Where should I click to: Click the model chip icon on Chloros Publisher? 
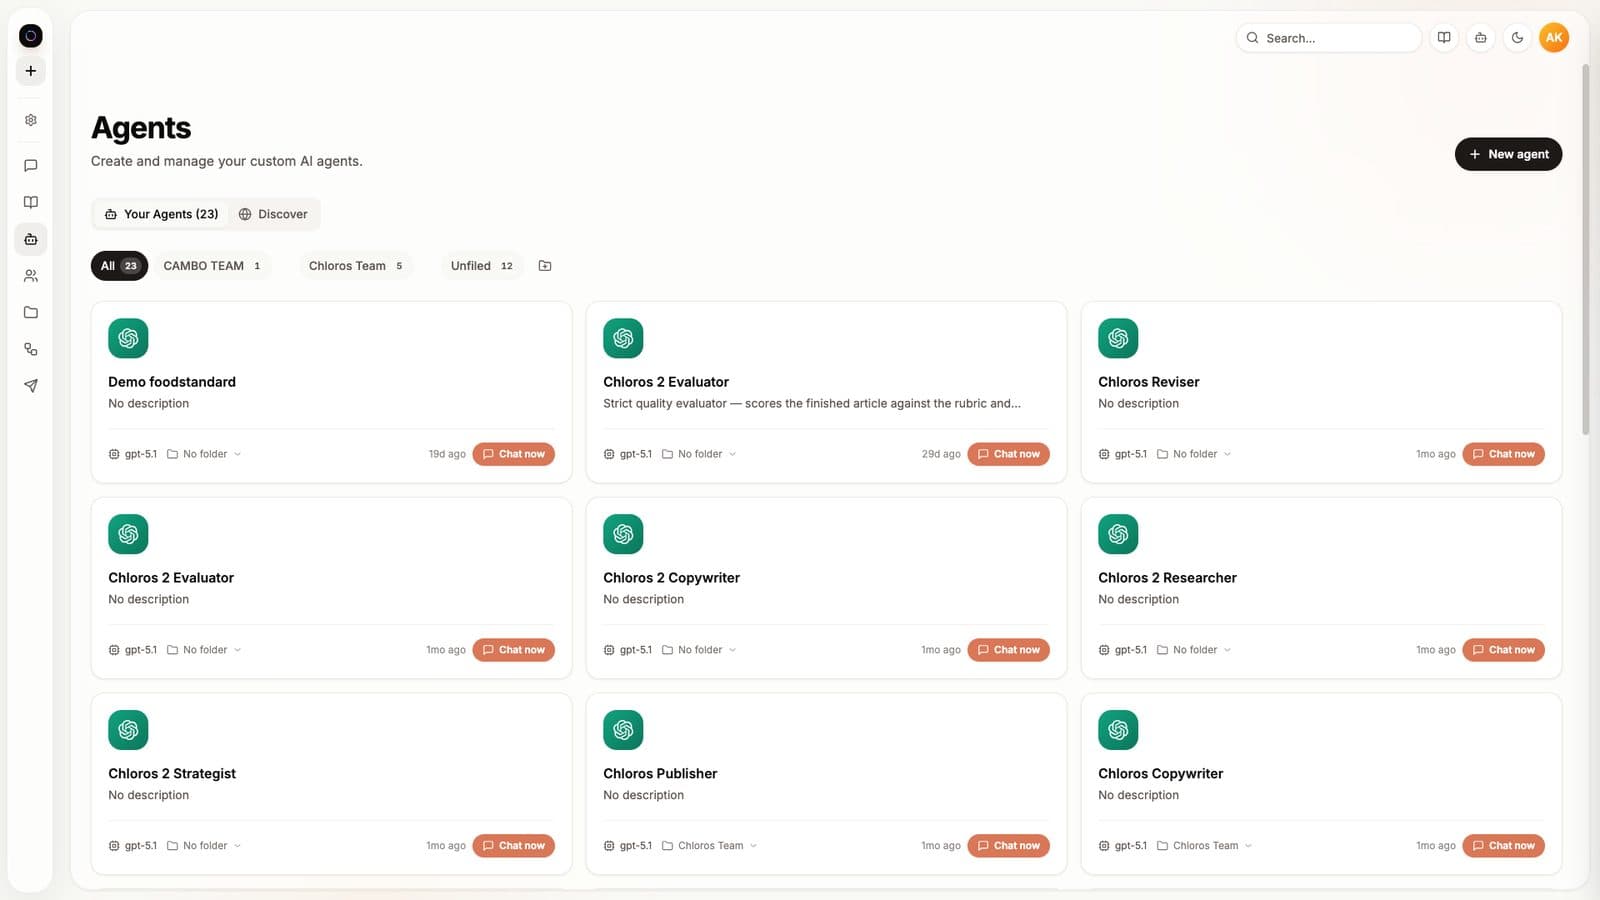[609, 846]
